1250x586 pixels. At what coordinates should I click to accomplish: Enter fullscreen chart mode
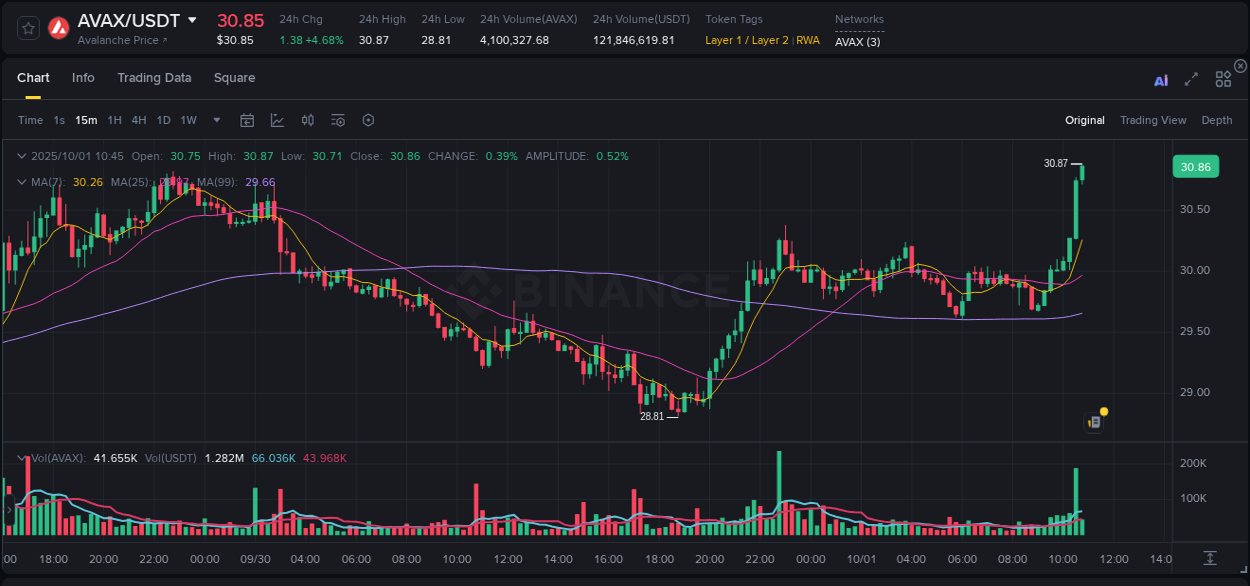click(x=1190, y=78)
